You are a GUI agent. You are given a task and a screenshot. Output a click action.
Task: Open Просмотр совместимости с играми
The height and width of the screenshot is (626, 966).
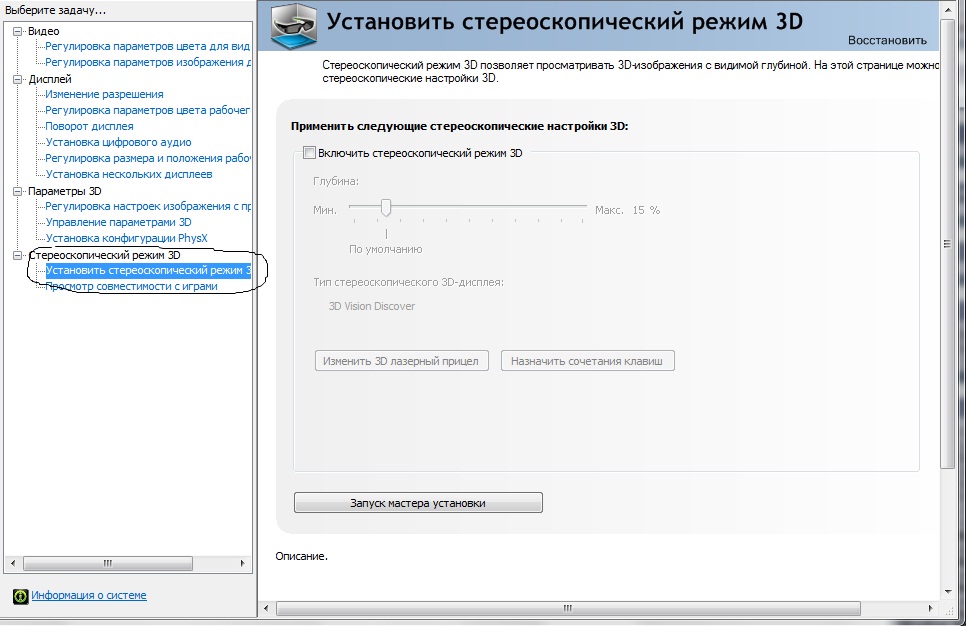tap(131, 287)
